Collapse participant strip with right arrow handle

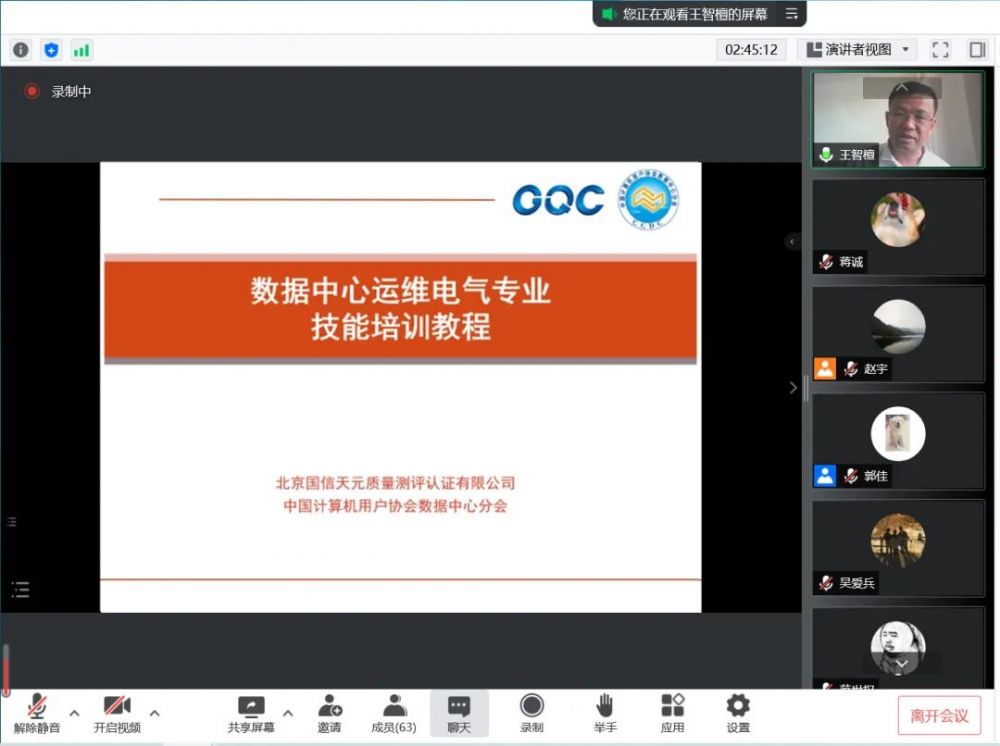pyautogui.click(x=793, y=388)
